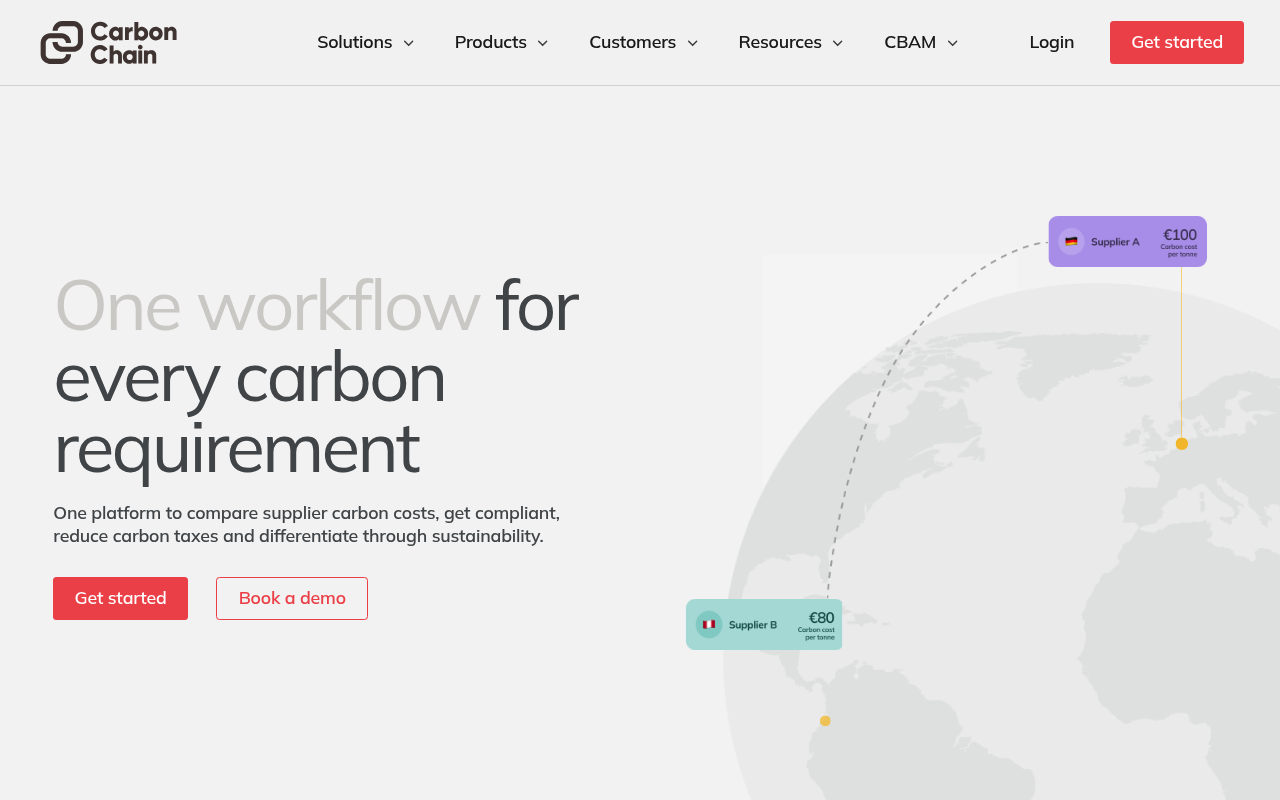Click the €80 carbon cost value
The height and width of the screenshot is (800, 1280).
[x=821, y=618]
